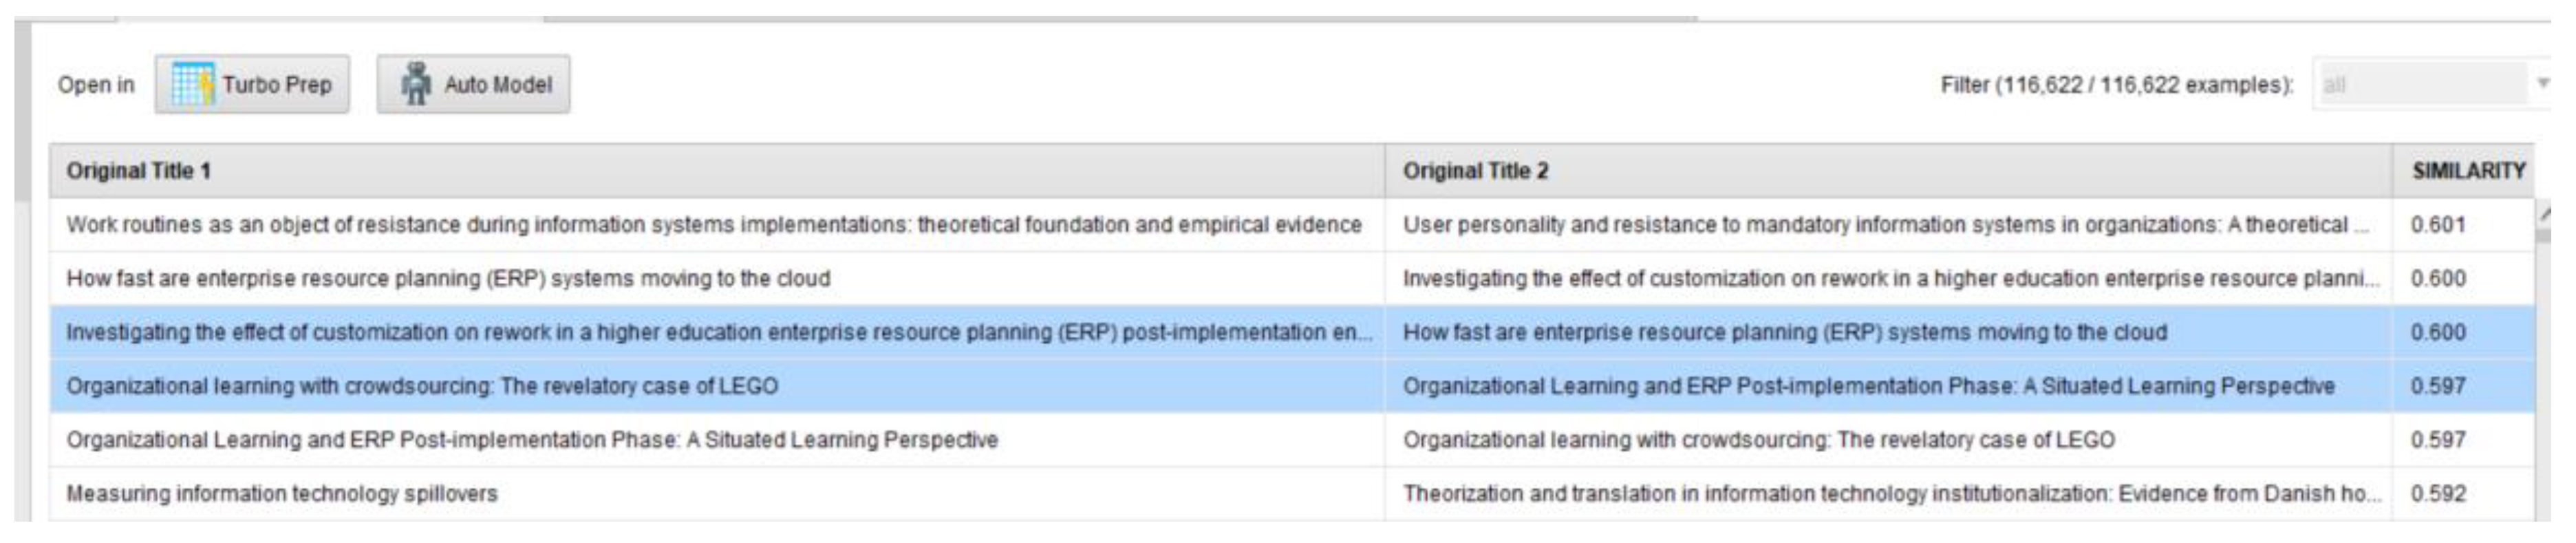Click 'How fast are enterprise' in Title 2 column
Image resolution: width=2576 pixels, height=543 pixels.
[1784, 333]
